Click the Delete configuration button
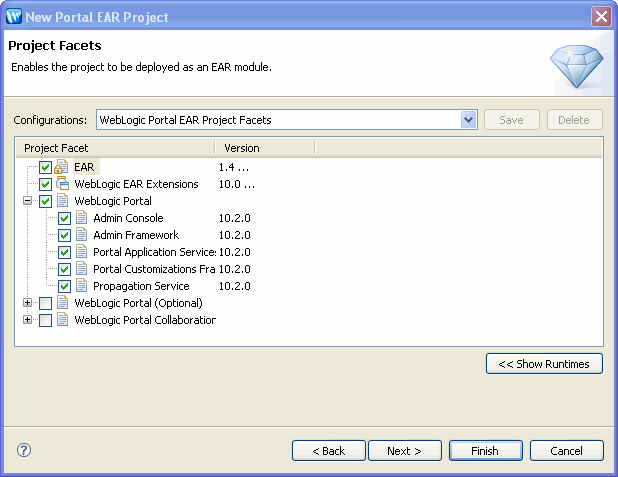 tap(574, 119)
